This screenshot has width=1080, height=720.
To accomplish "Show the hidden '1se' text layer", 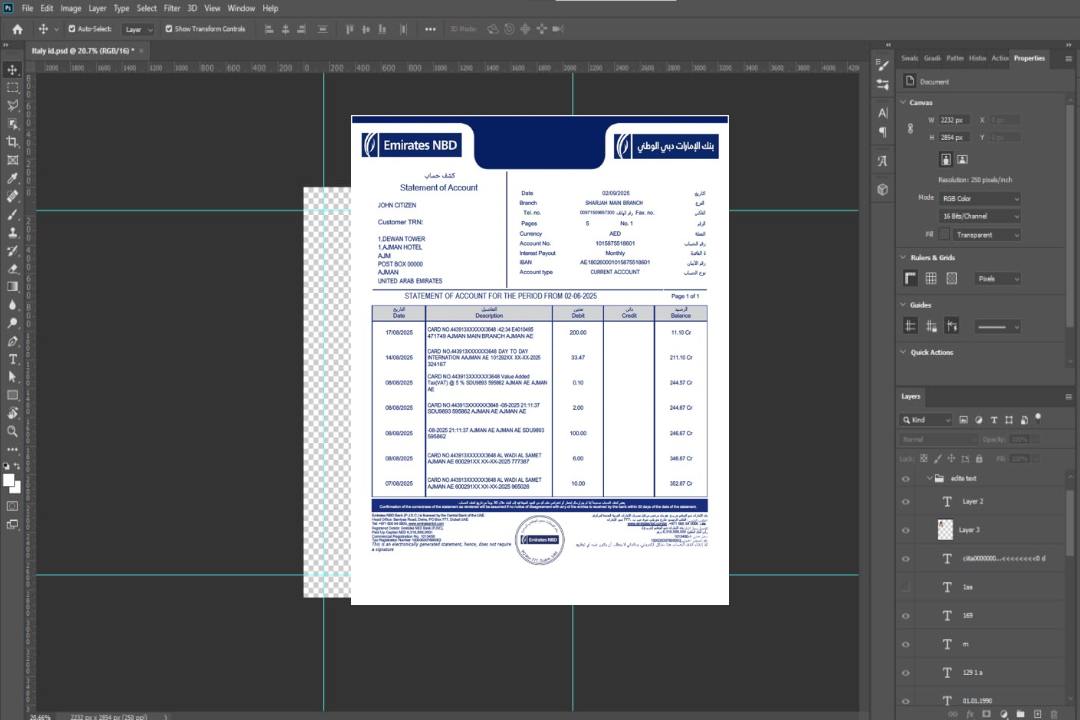I will click(906, 587).
